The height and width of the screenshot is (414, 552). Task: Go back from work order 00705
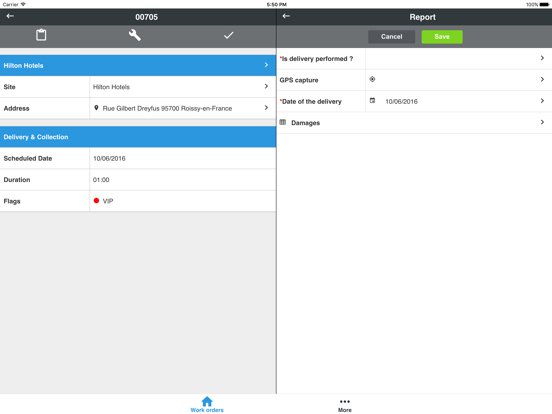pyautogui.click(x=10, y=16)
